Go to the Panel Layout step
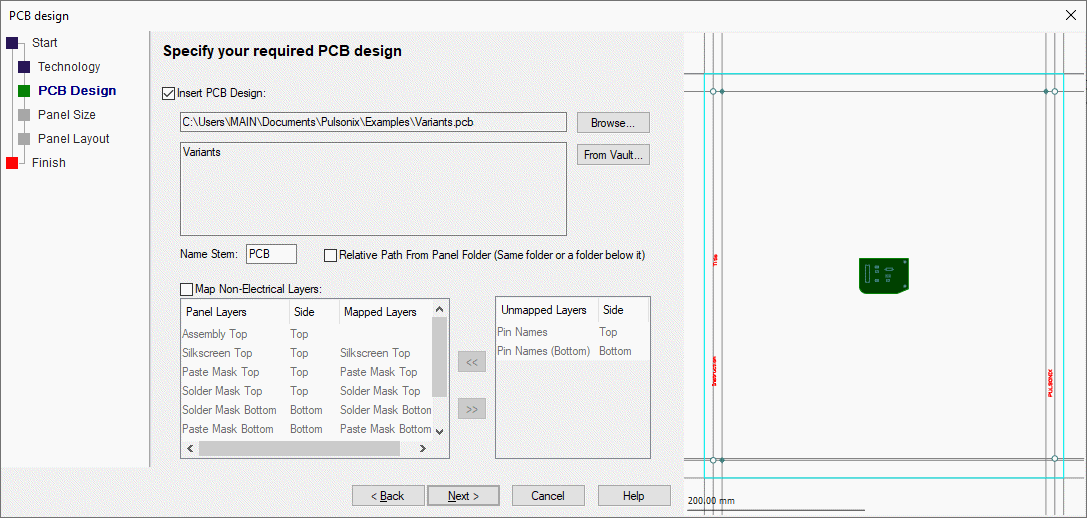 tap(73, 139)
